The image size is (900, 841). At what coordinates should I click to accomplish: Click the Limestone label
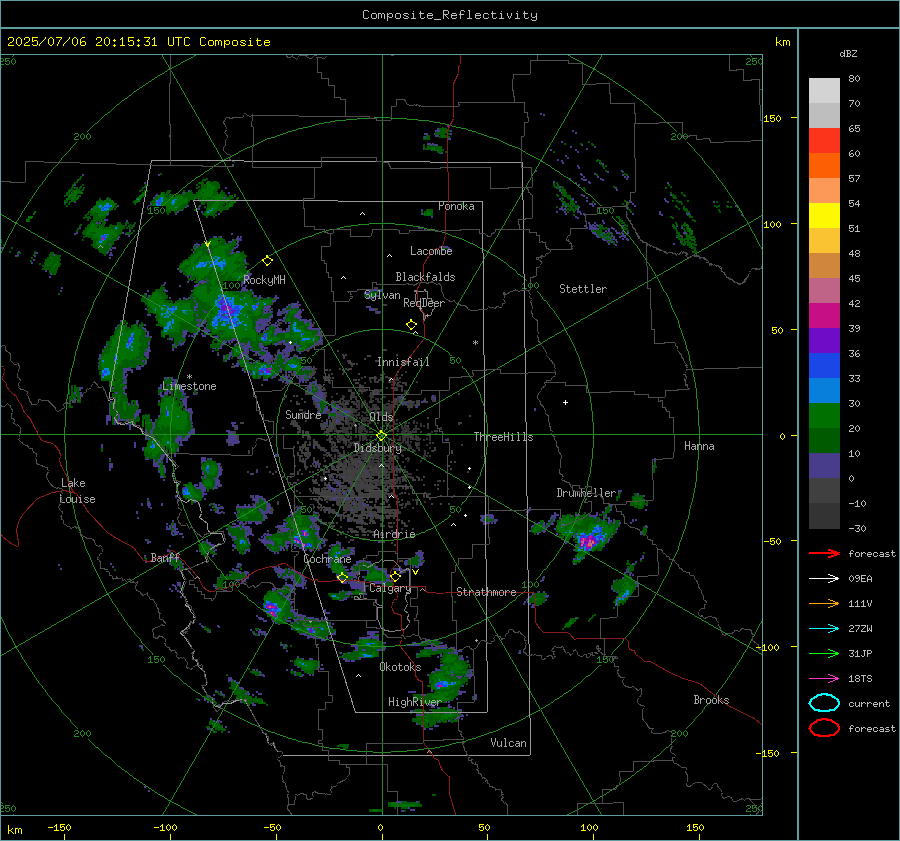pyautogui.click(x=189, y=386)
